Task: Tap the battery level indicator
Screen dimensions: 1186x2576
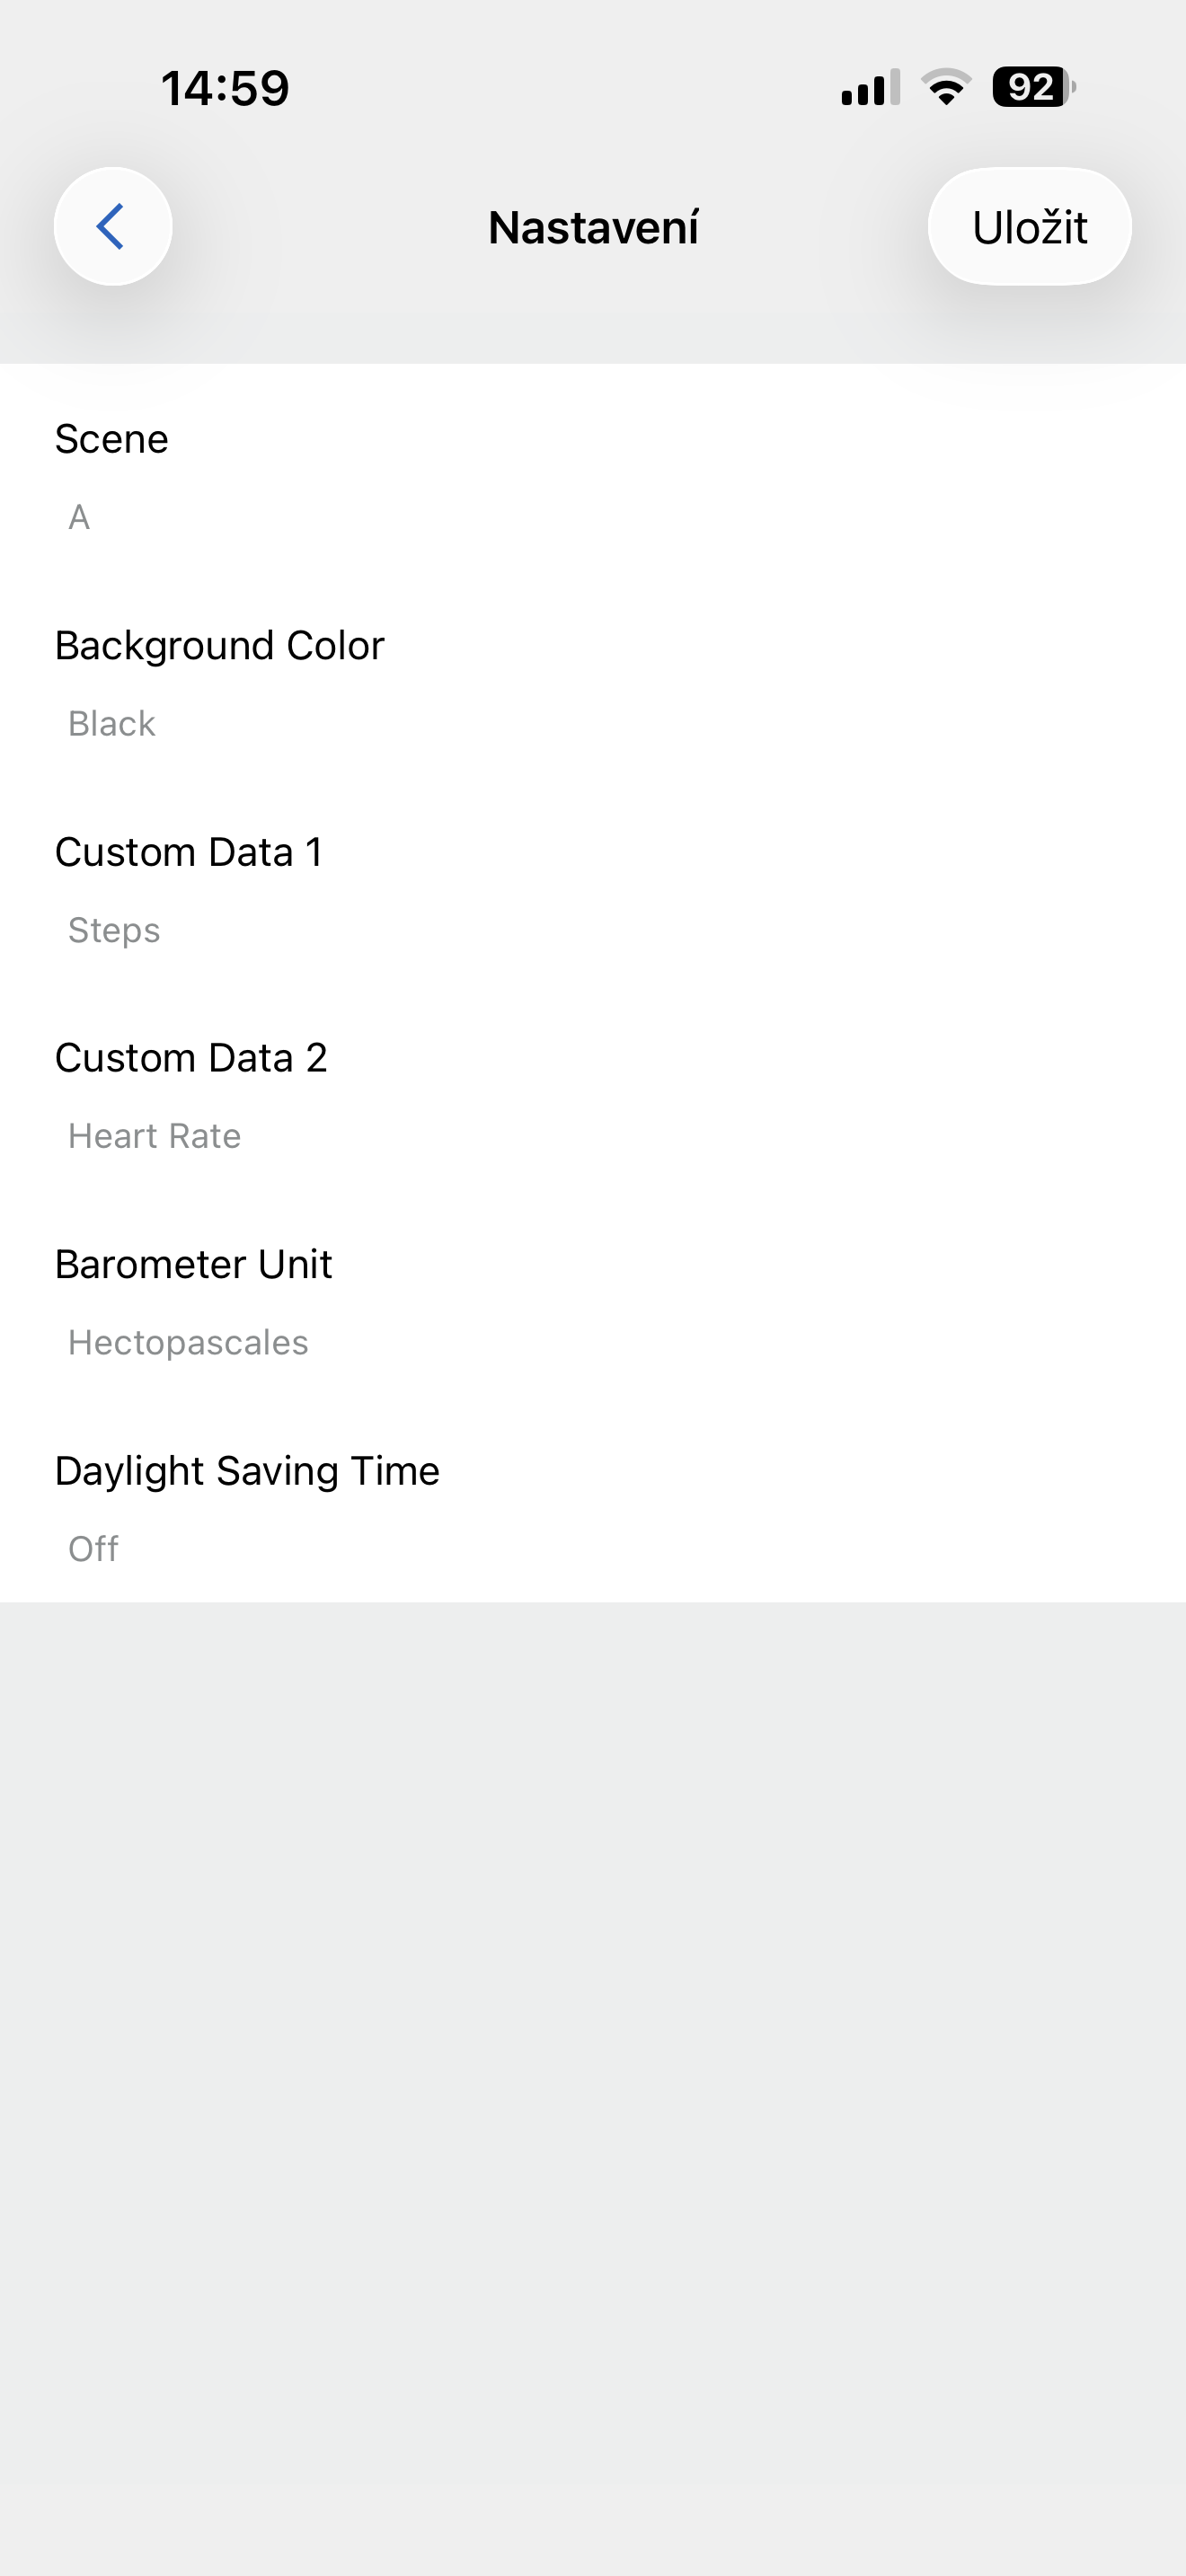Action: (x=1033, y=88)
